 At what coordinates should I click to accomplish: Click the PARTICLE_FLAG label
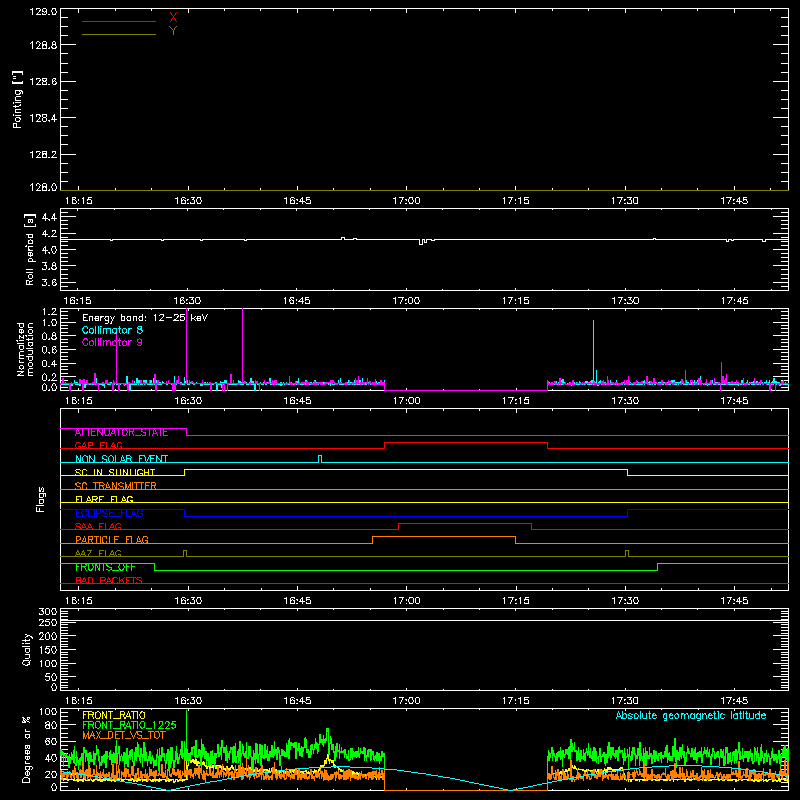pos(112,540)
